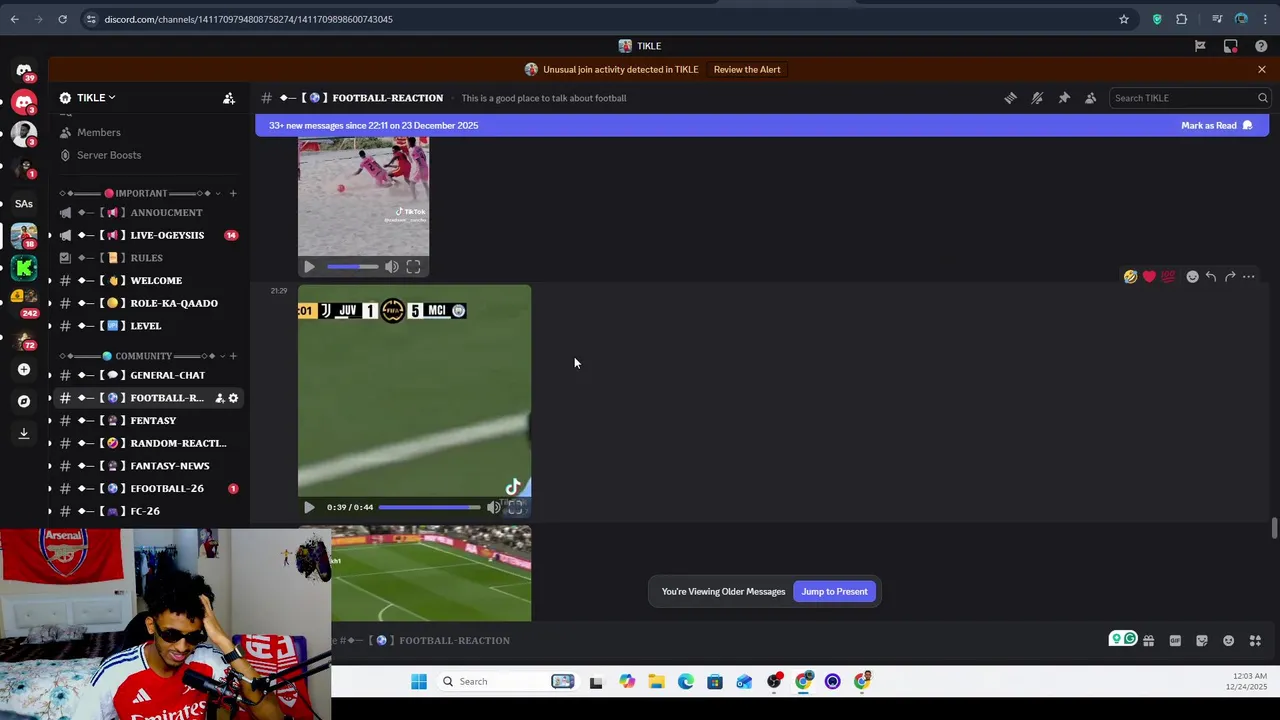Open the RULES channel
This screenshot has width=1280, height=720.
click(x=150, y=258)
